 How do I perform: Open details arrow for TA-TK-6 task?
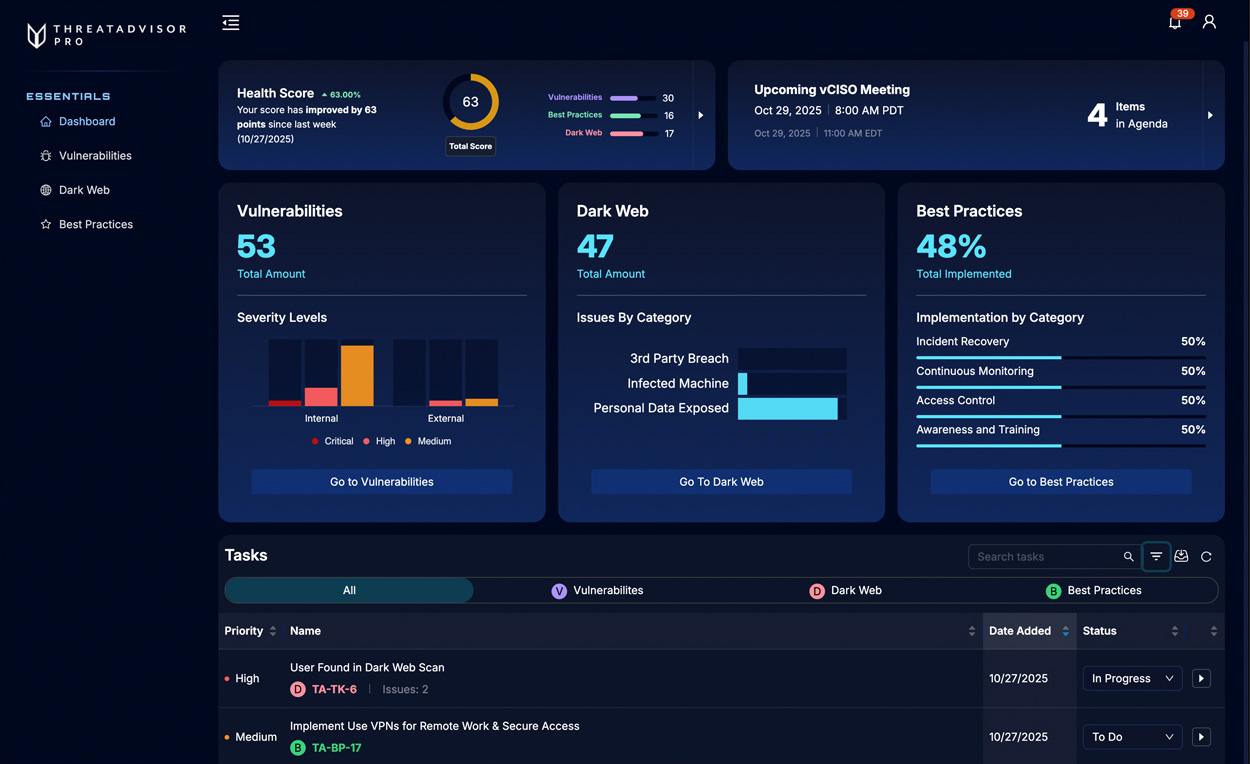pos(1201,678)
